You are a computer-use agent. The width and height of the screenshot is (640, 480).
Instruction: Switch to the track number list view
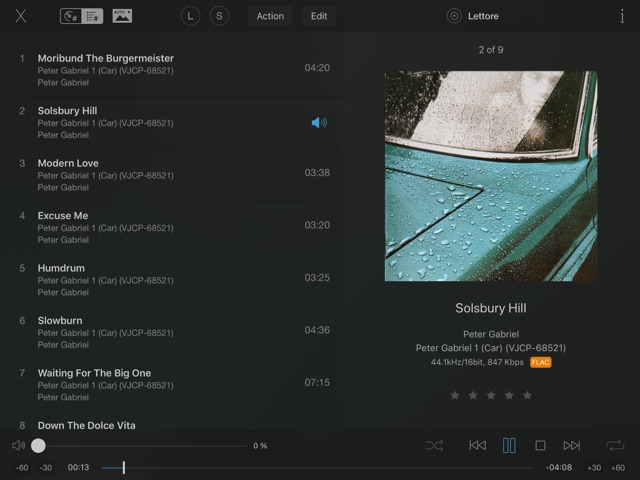[93, 16]
